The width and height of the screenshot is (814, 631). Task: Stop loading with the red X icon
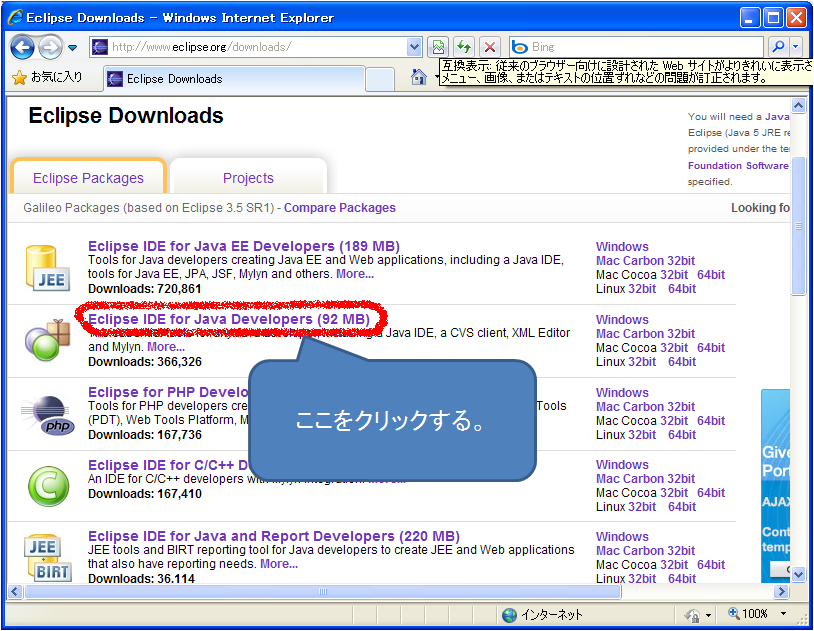[x=490, y=47]
